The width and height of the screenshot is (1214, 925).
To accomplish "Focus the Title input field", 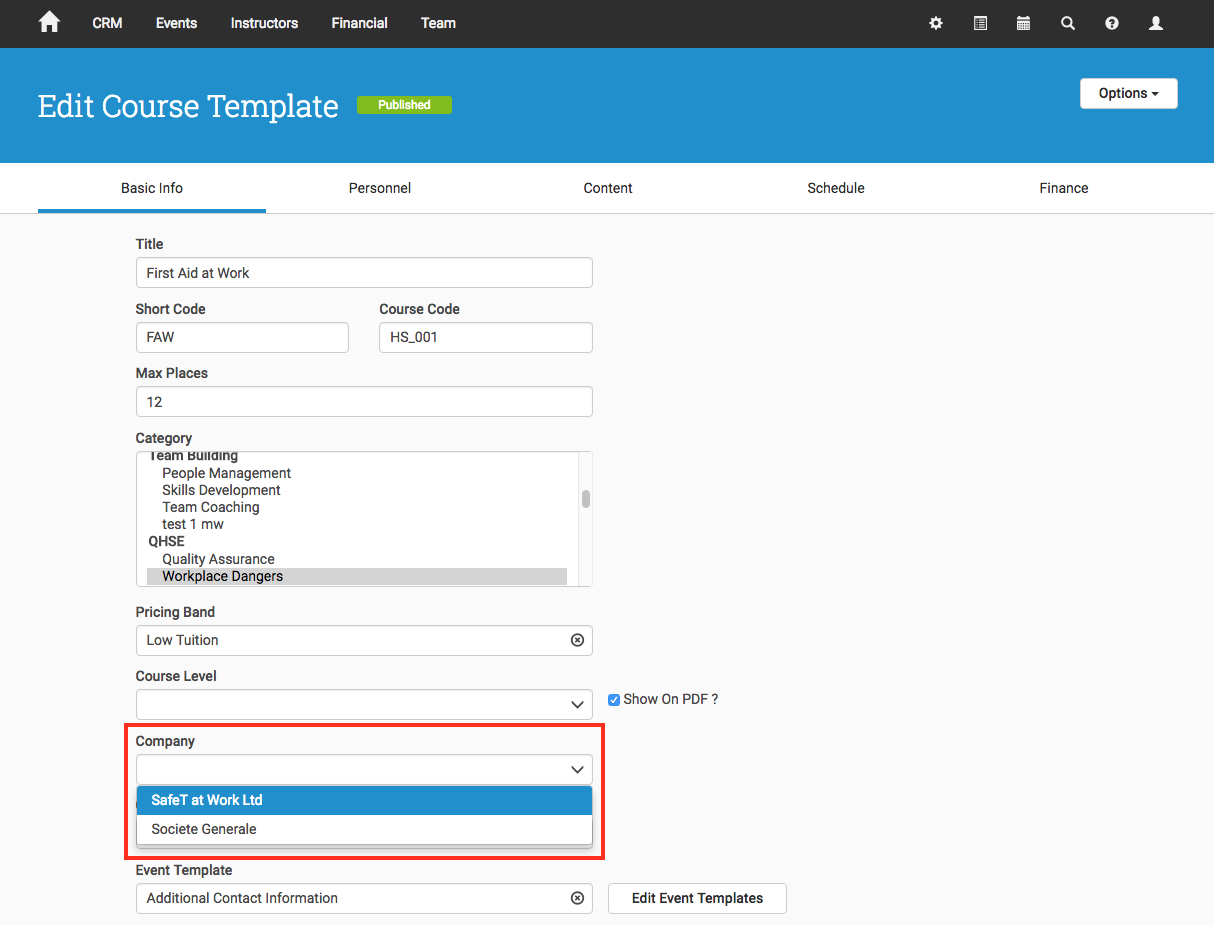I will pyautogui.click(x=364, y=273).
